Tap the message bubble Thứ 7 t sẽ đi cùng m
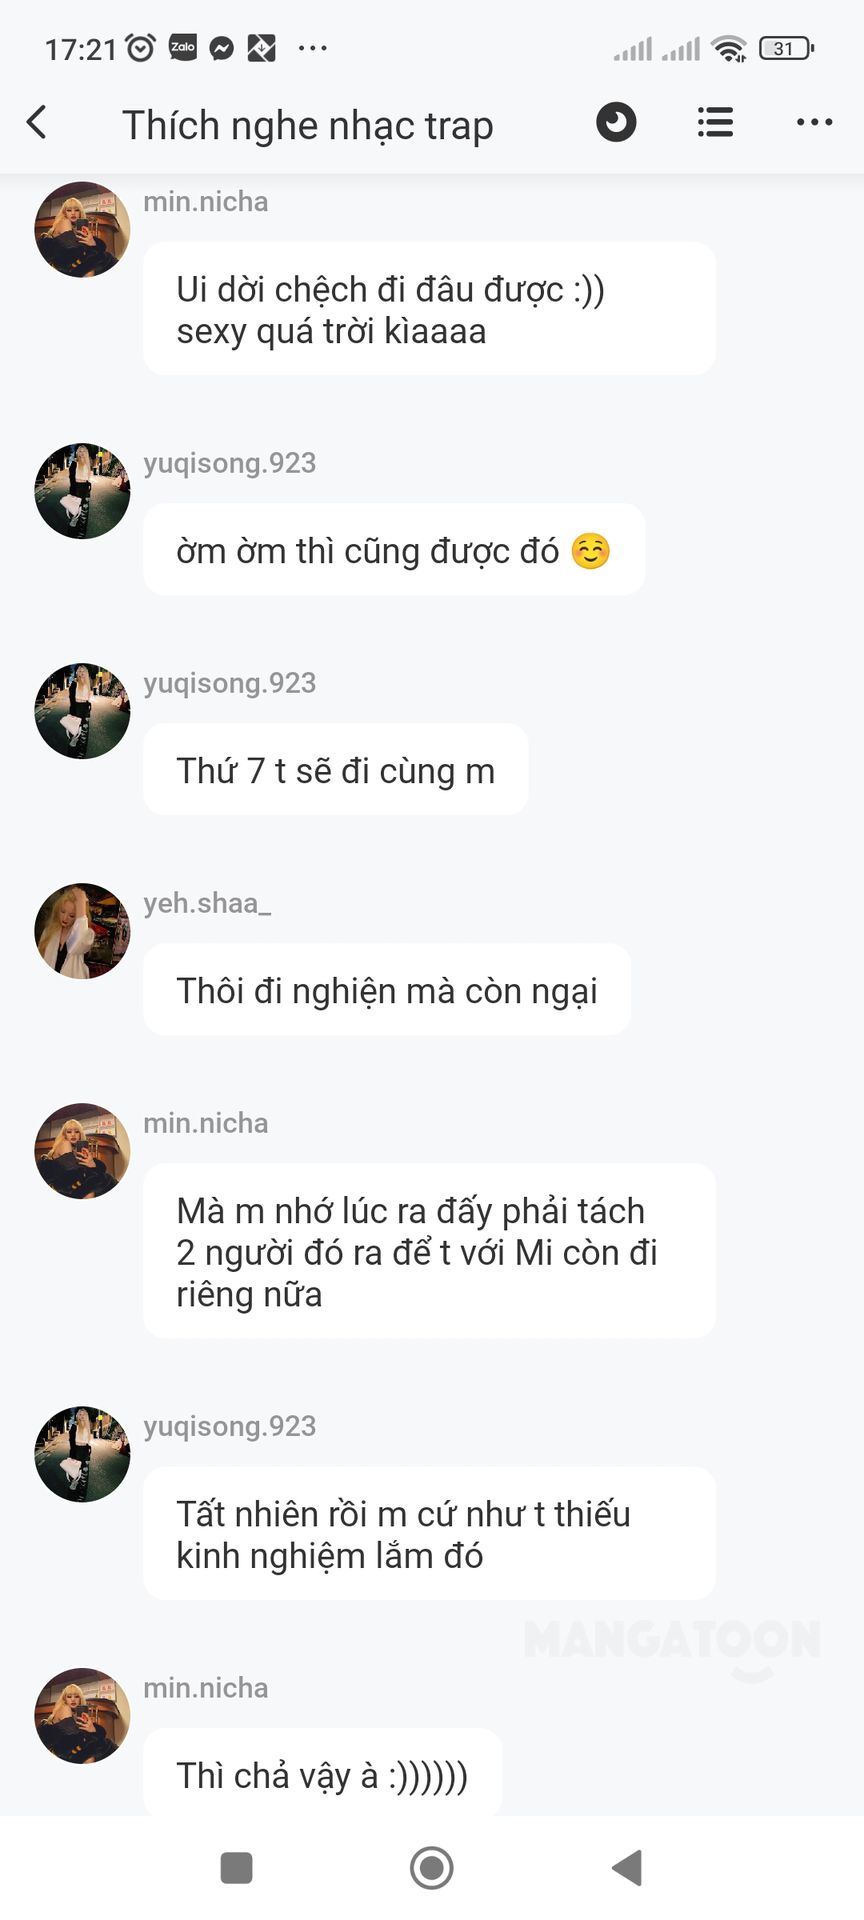 pos(336,770)
